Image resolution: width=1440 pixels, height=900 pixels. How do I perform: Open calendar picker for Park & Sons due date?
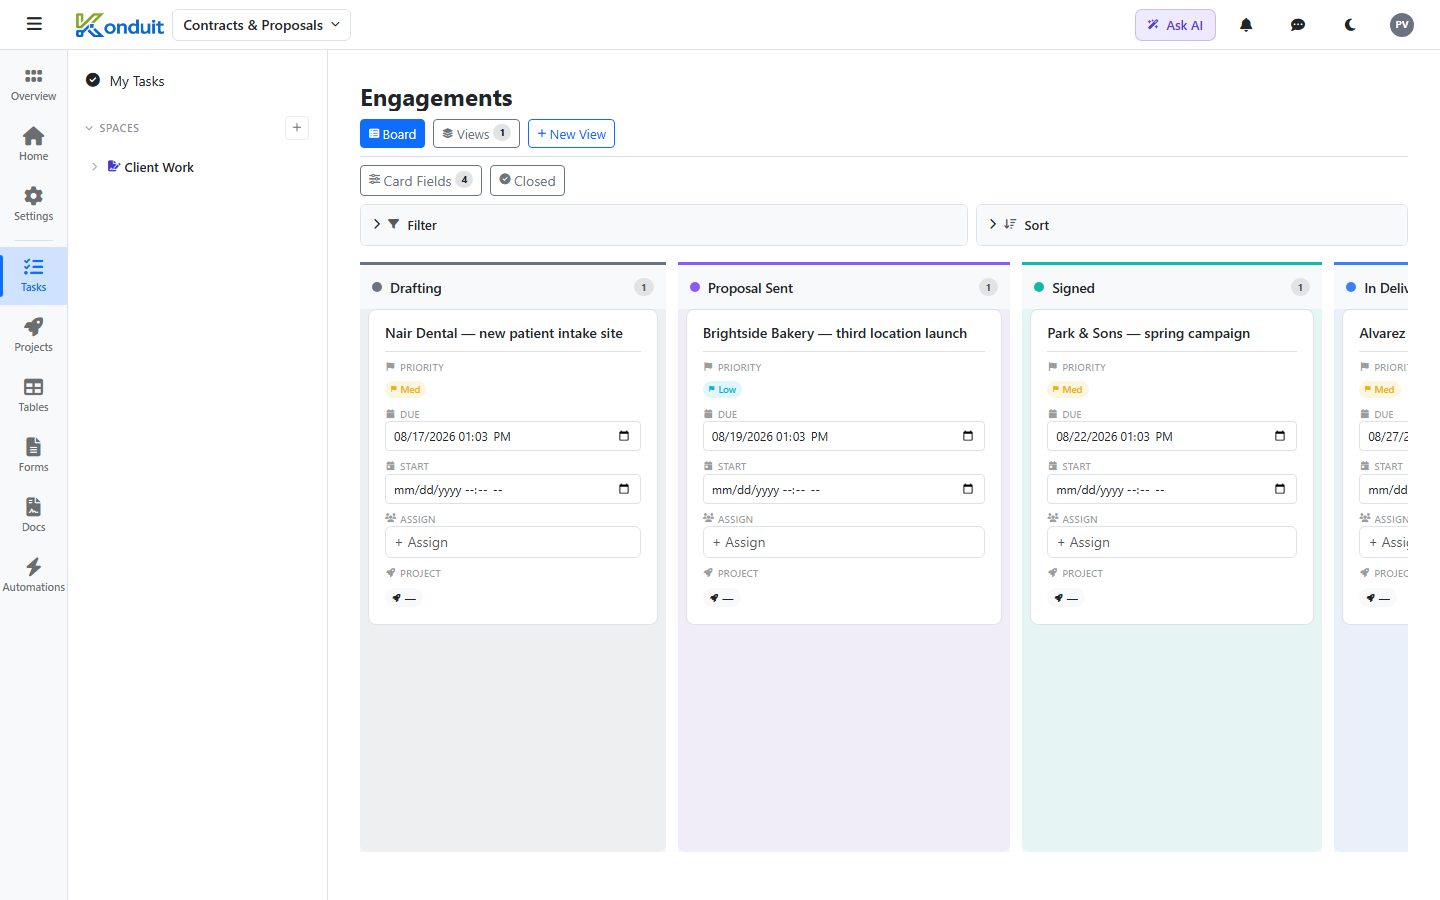click(1280, 436)
